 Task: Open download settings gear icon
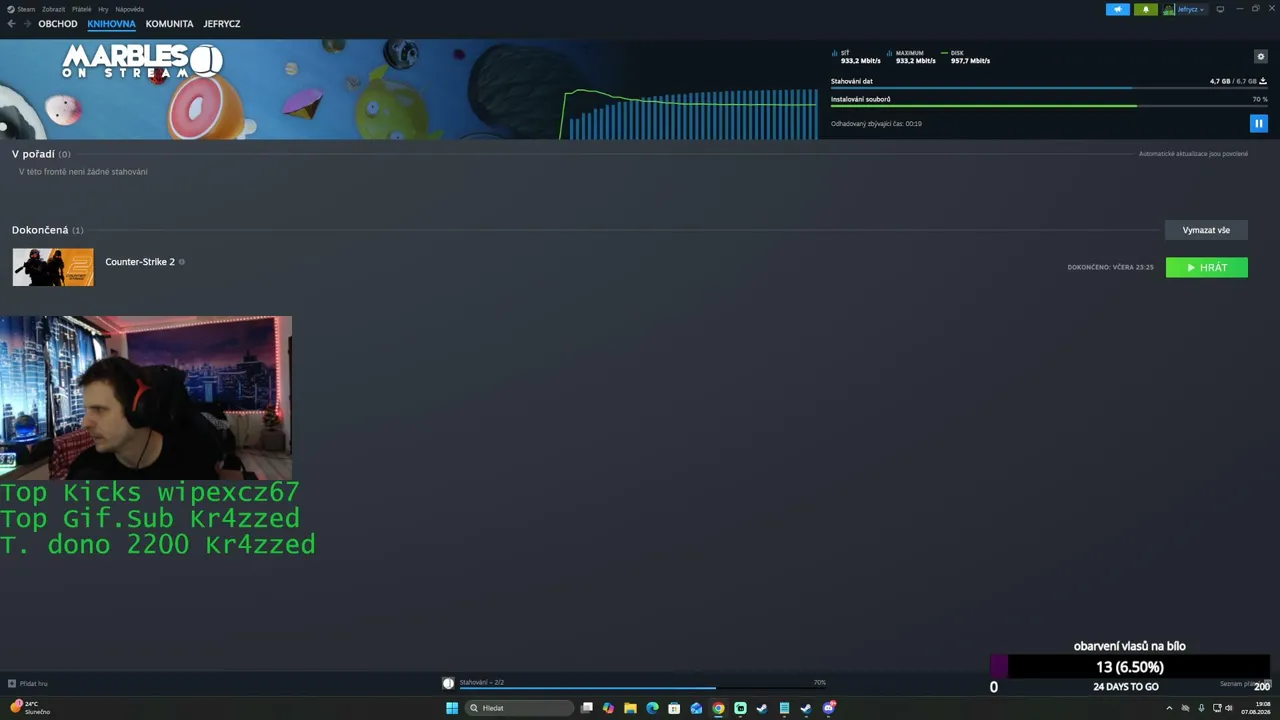[x=1260, y=56]
